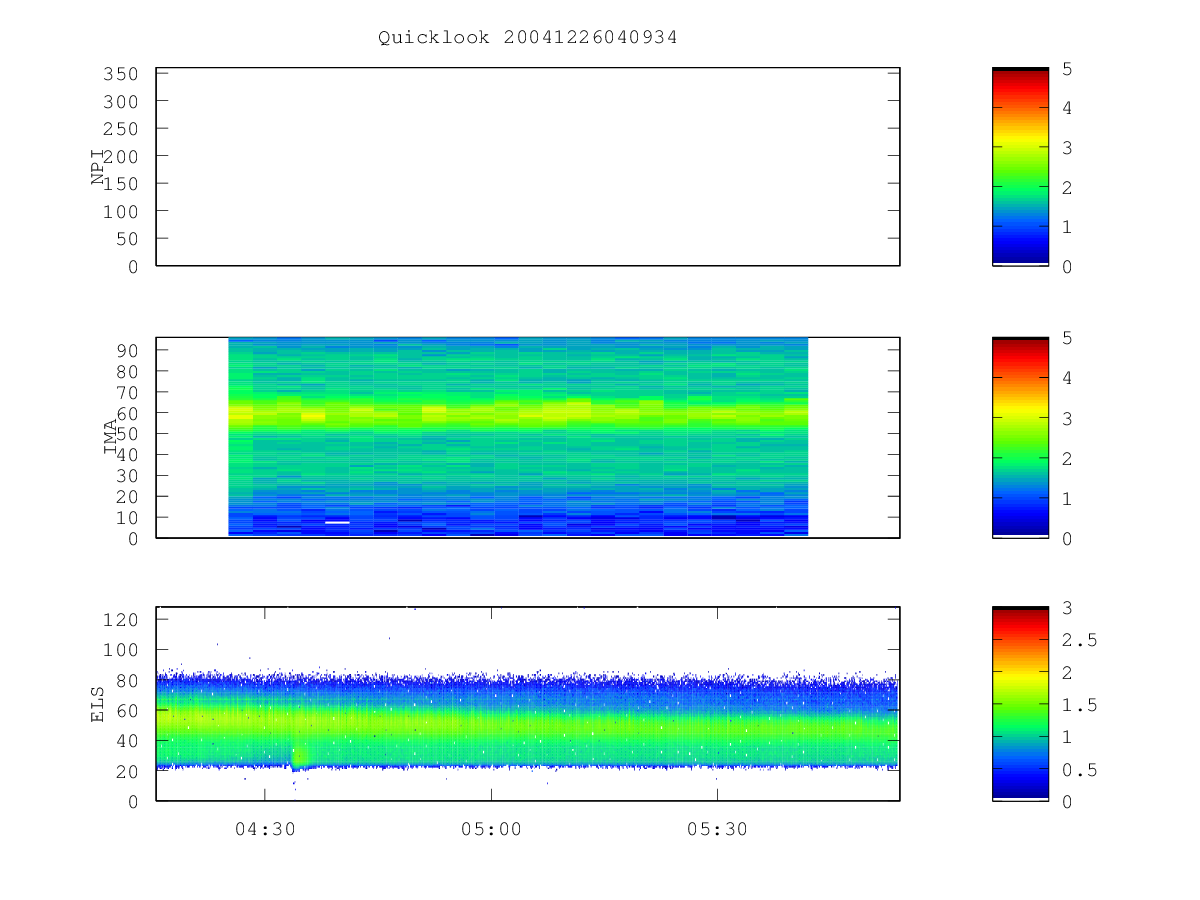Click the 05:00 time tick label
The width and height of the screenshot is (1200, 900).
pyautogui.click(x=491, y=830)
